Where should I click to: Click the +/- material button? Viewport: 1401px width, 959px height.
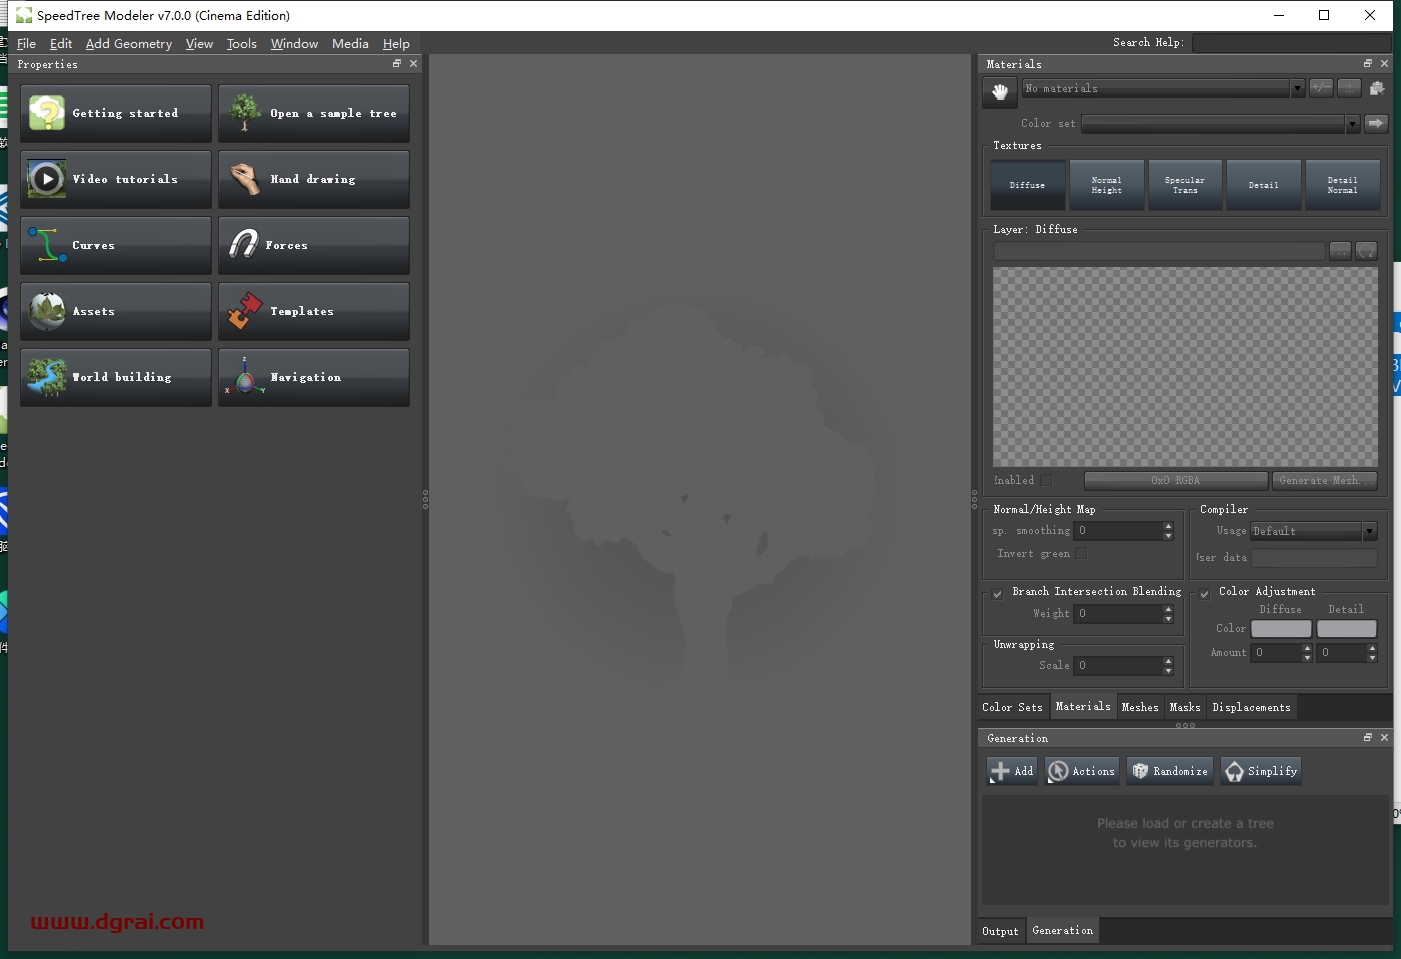(1321, 88)
